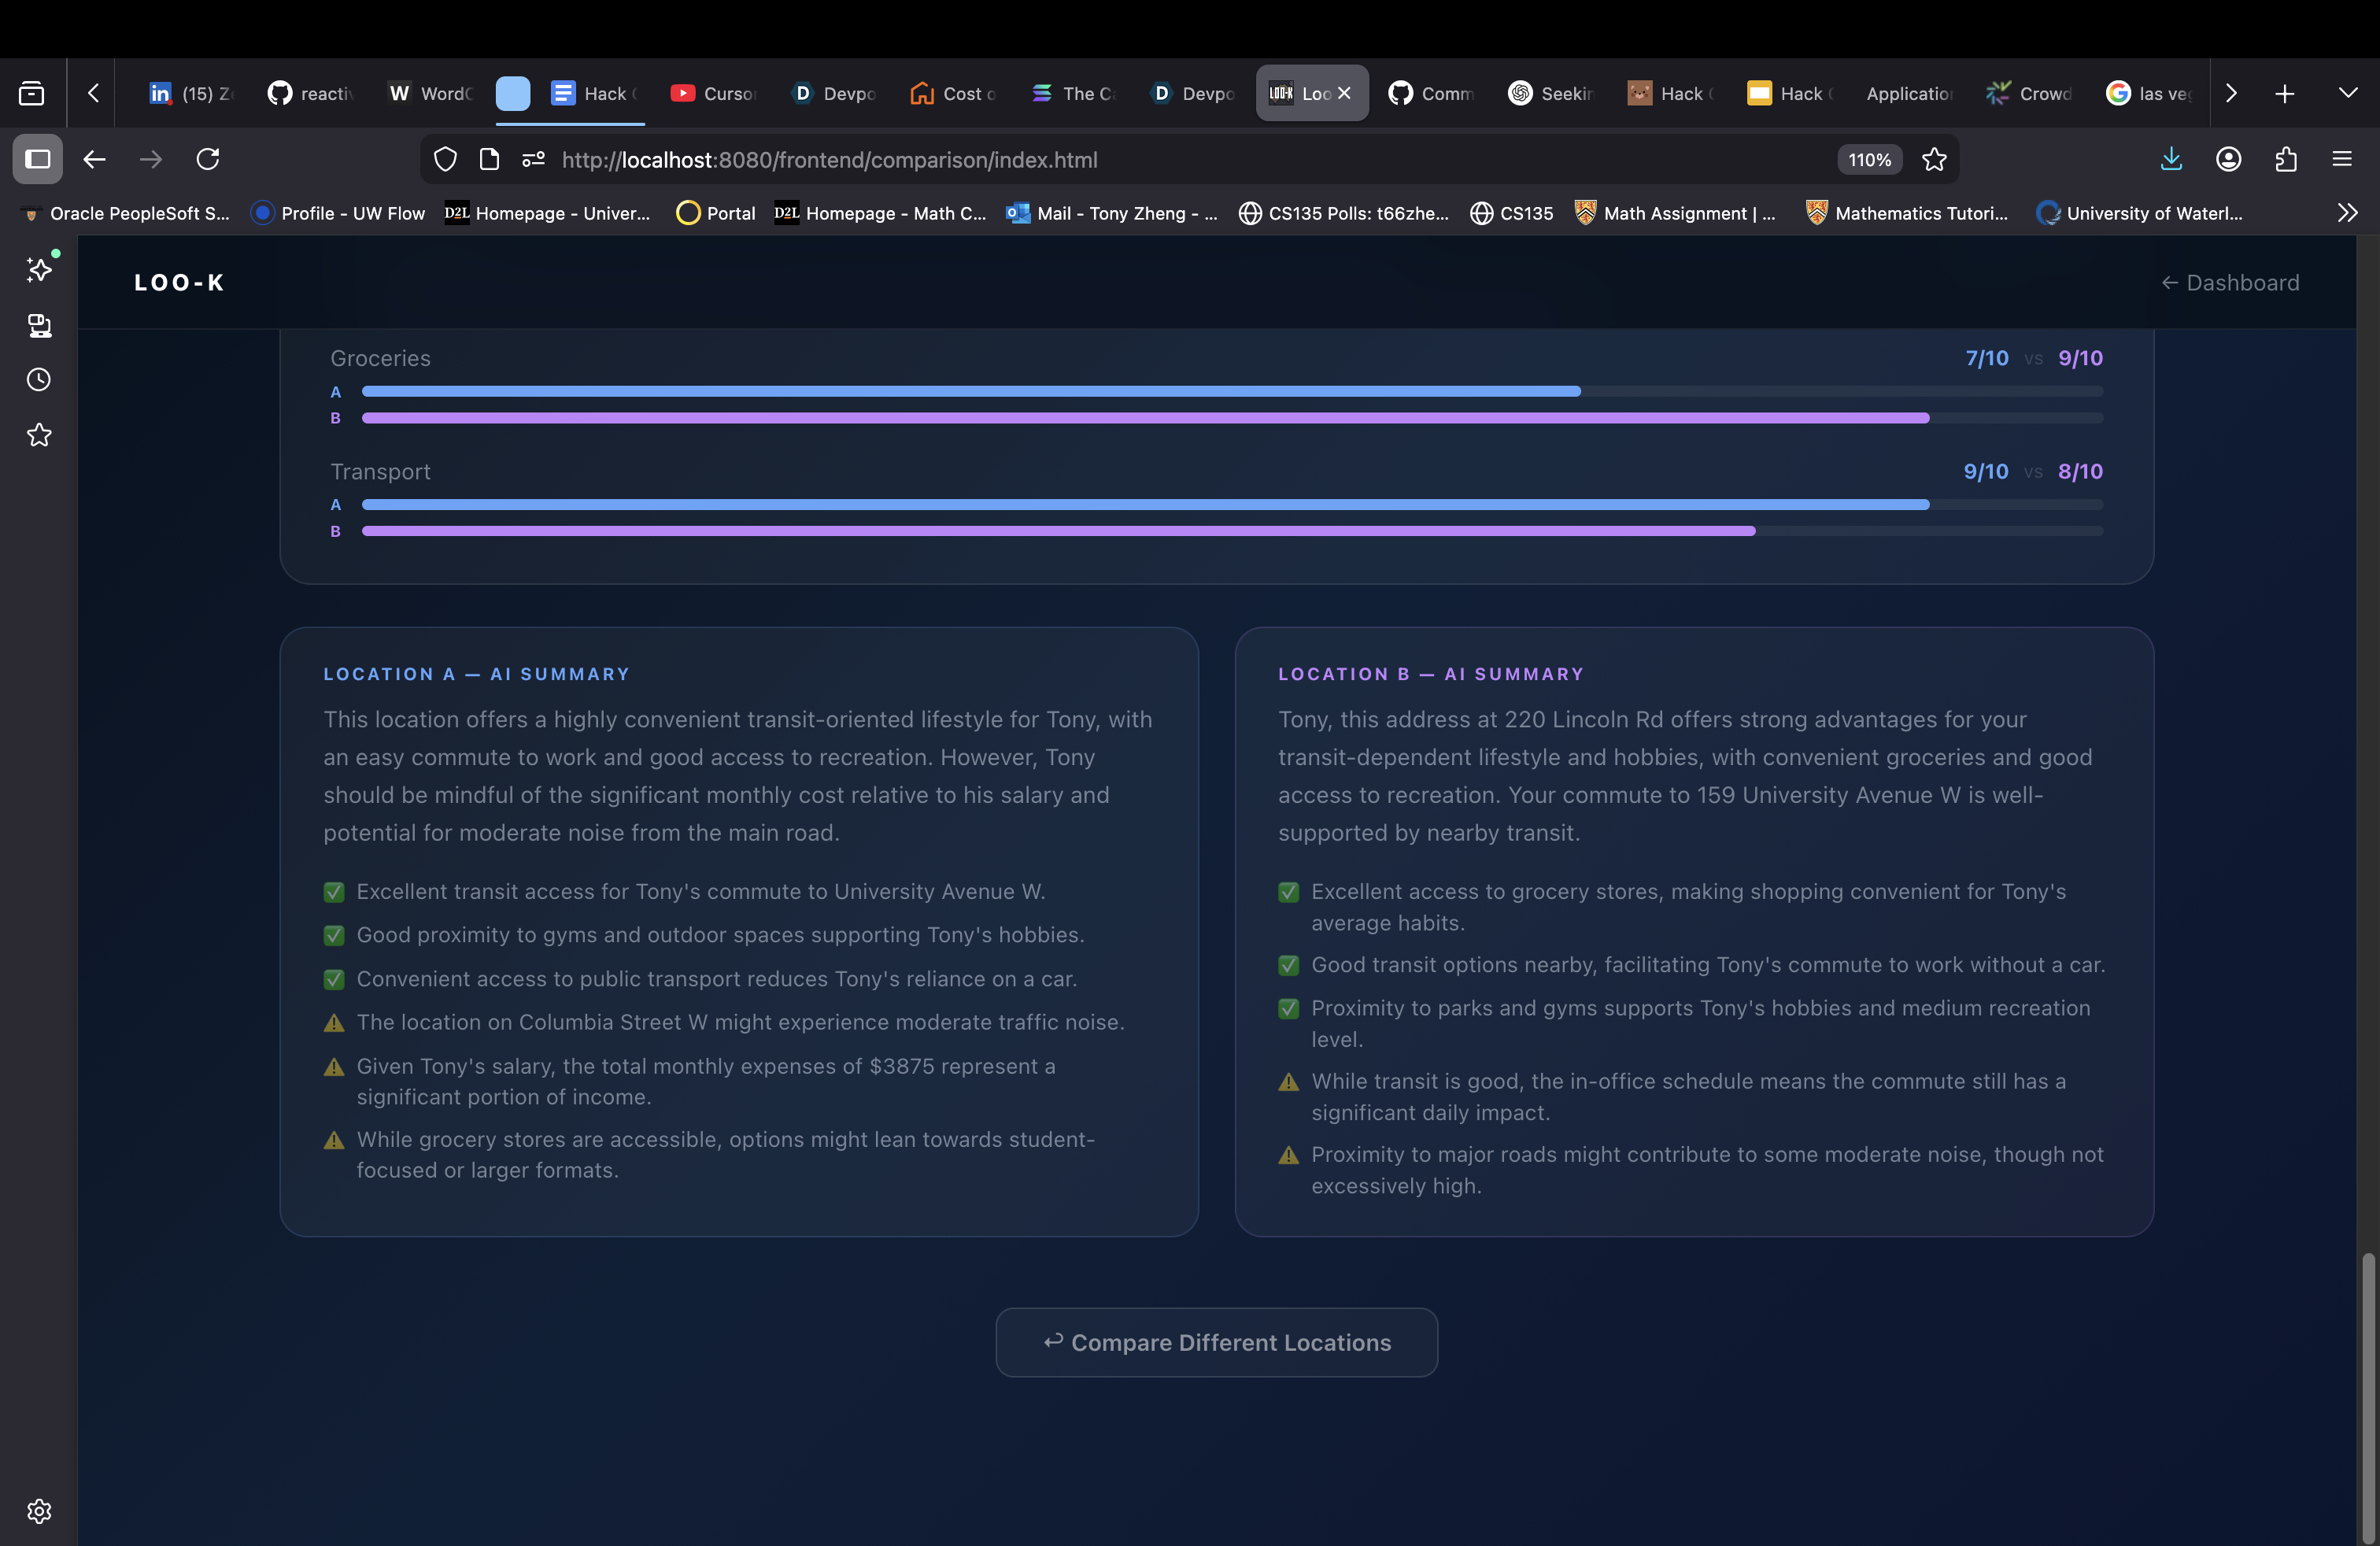Expand the list all tabs chevron
The height and width of the screenshot is (1546, 2380).
(2348, 93)
